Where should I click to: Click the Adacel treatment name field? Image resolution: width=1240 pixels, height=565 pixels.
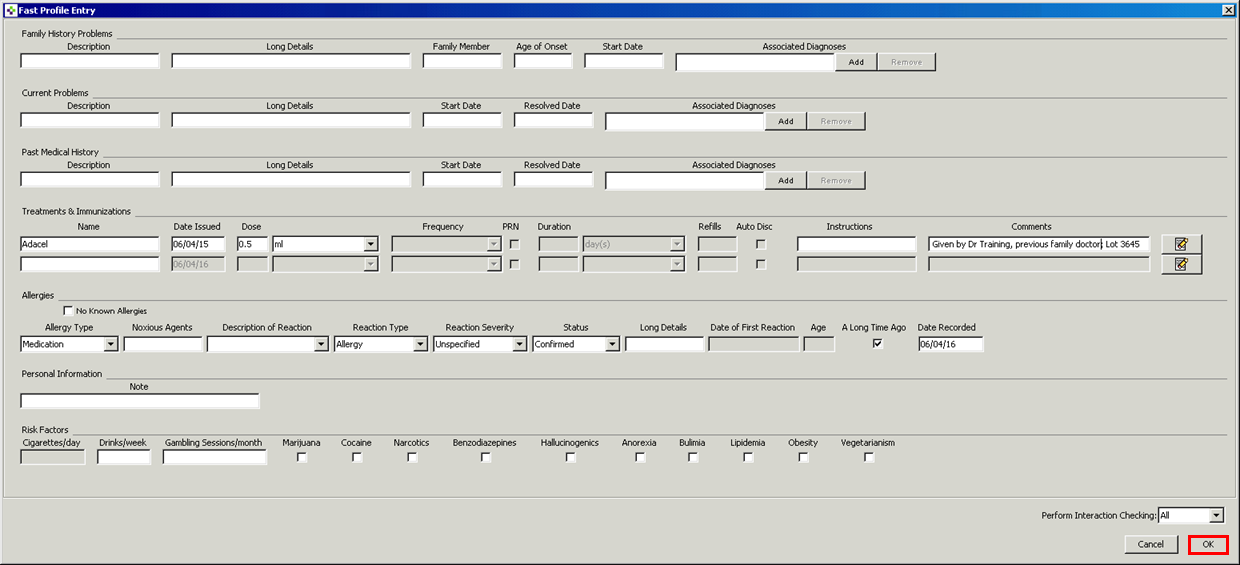click(x=90, y=244)
